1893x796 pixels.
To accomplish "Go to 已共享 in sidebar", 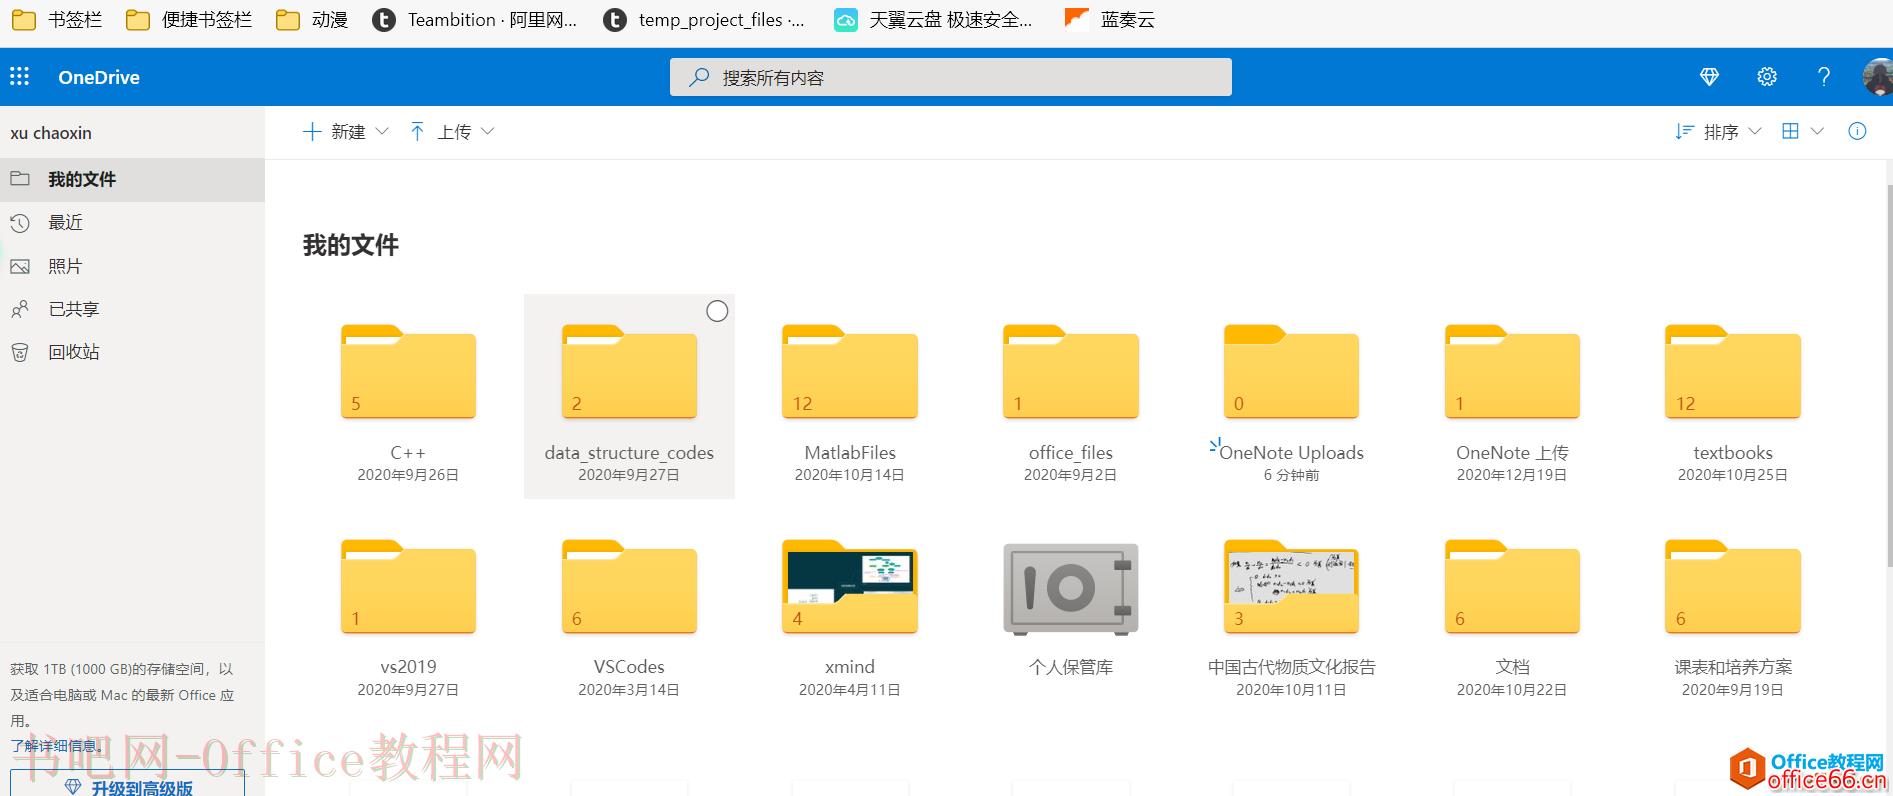I will [x=132, y=309].
